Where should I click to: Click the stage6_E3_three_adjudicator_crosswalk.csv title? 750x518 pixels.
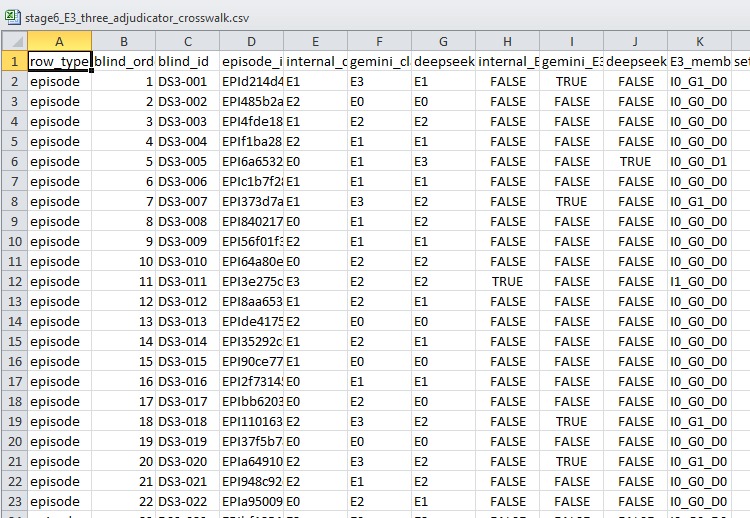tap(137, 18)
